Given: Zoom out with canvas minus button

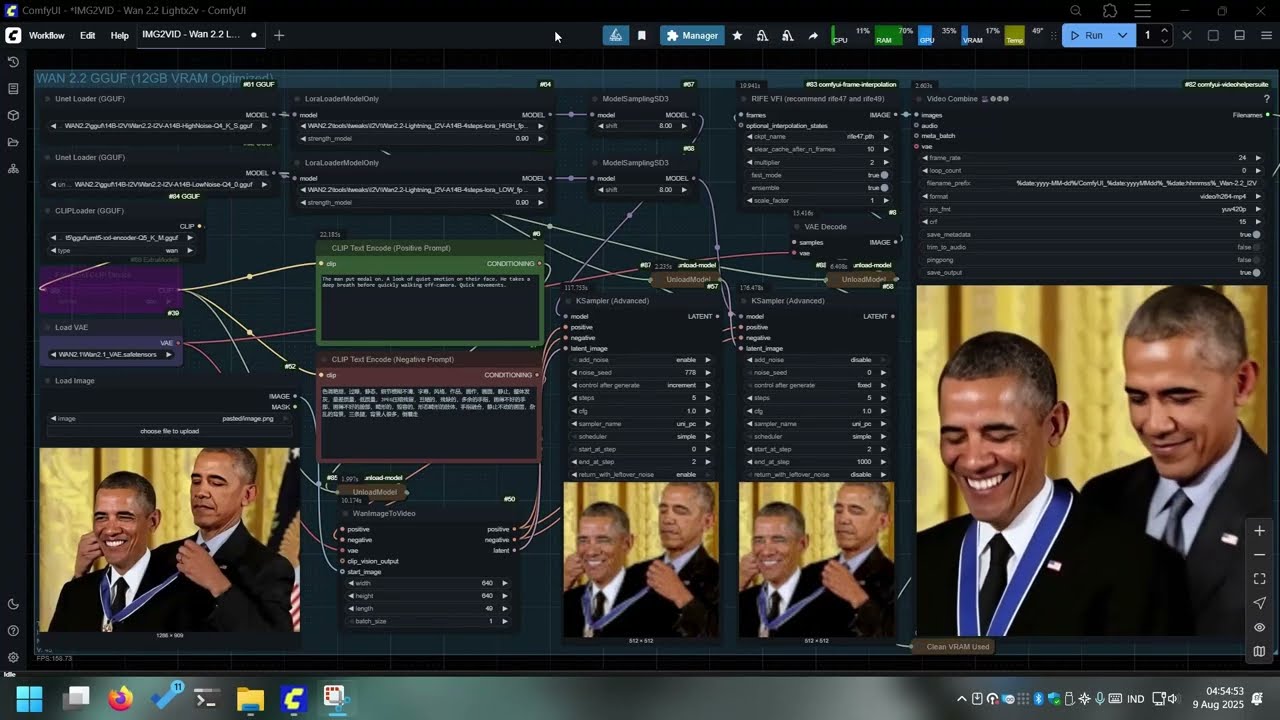Looking at the screenshot, I should coord(1260,555).
